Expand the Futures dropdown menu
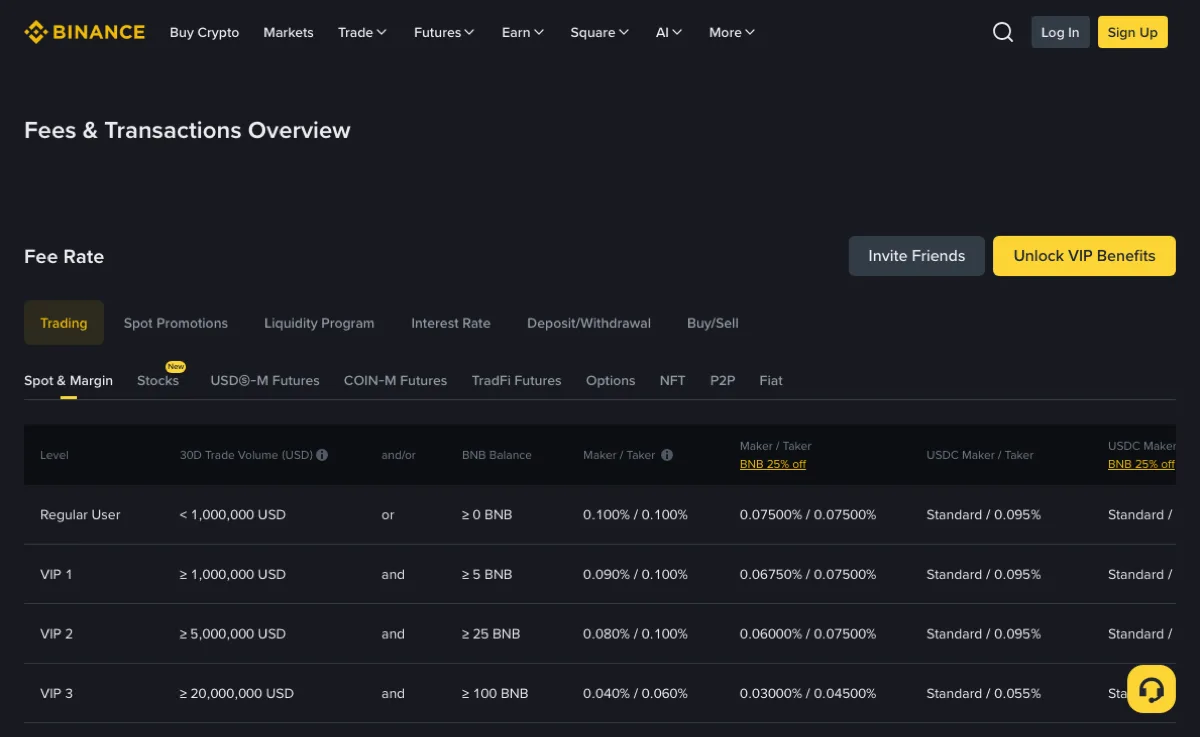The image size is (1200, 737). 445,32
